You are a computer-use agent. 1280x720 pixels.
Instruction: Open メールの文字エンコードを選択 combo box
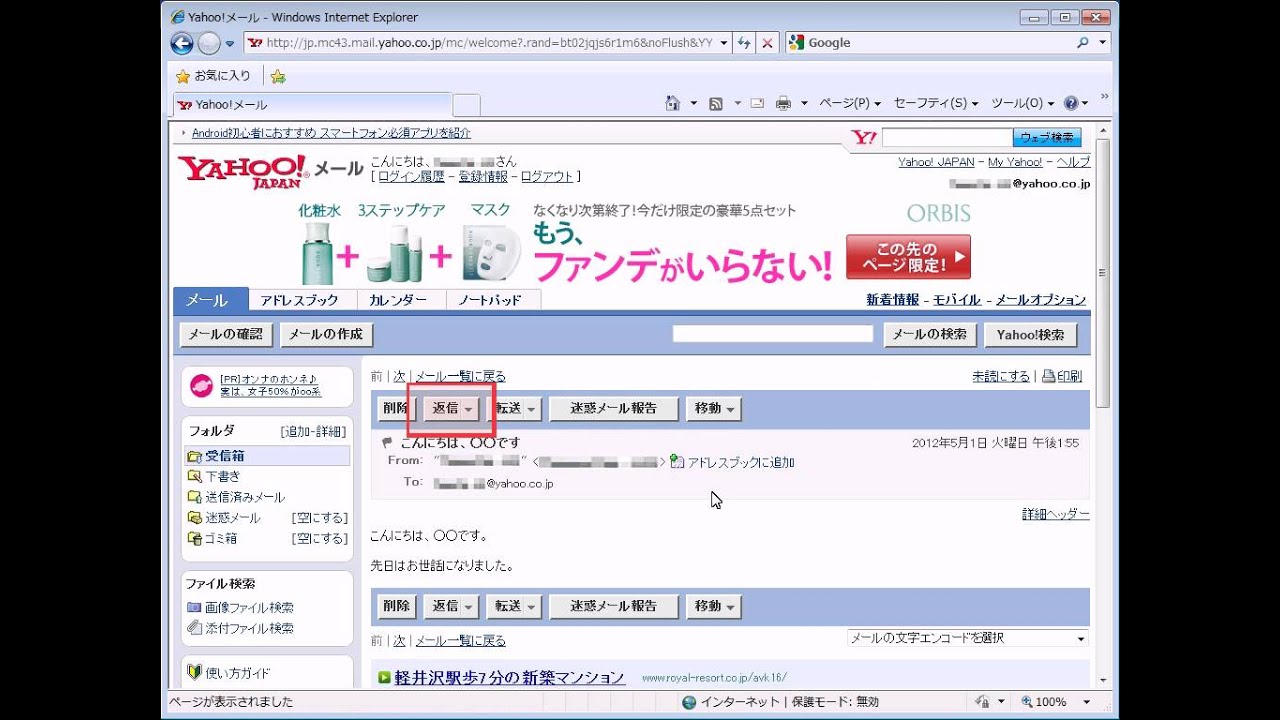[x=967, y=638]
